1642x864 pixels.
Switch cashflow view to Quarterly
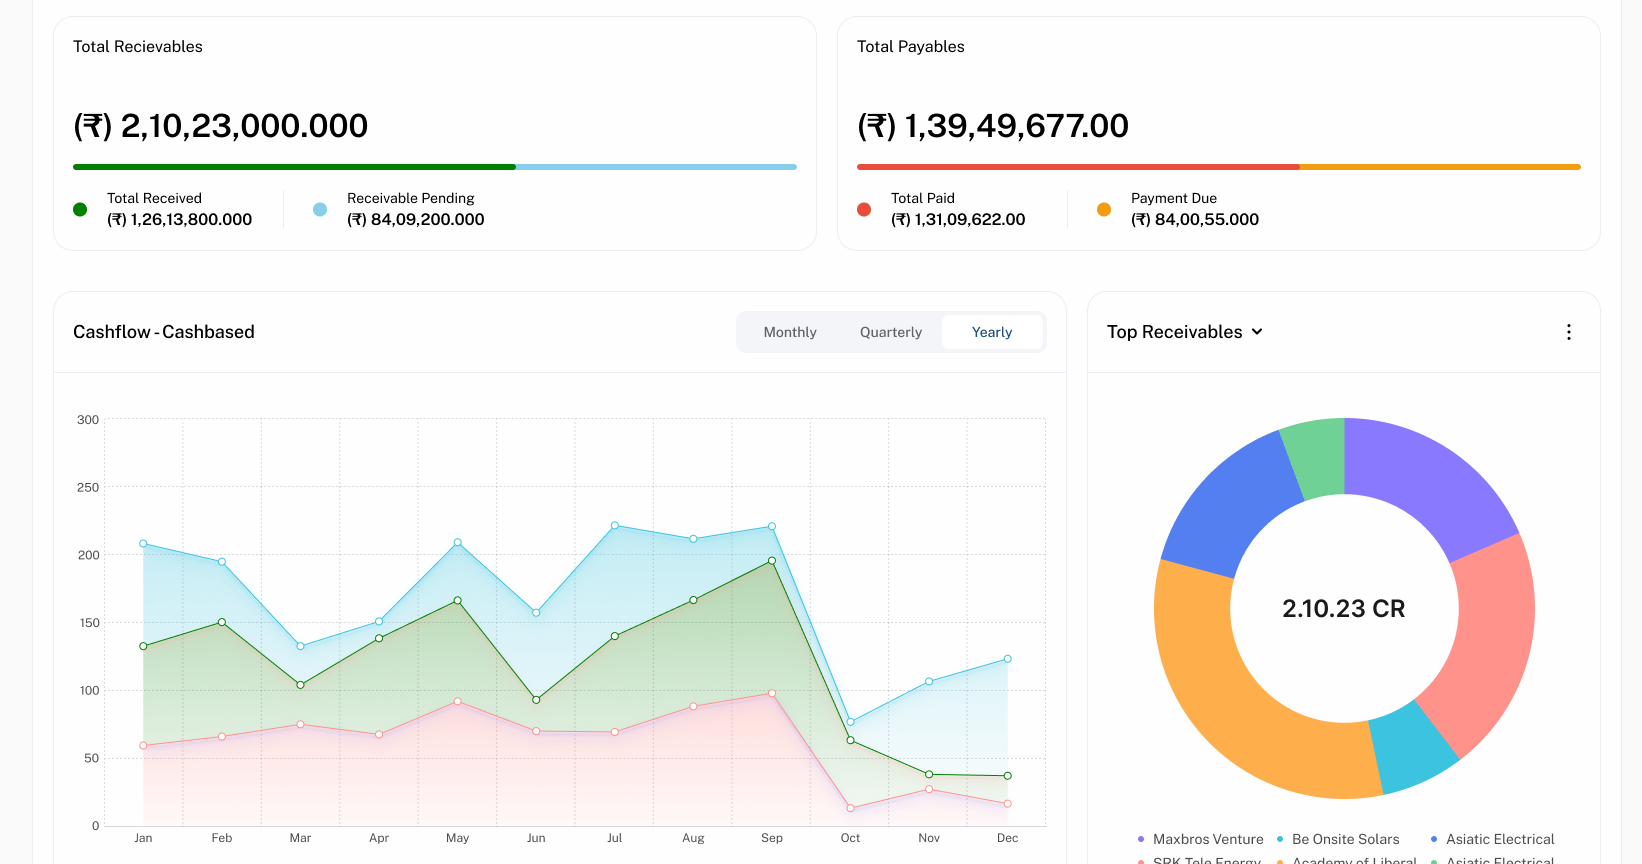pyautogui.click(x=890, y=332)
